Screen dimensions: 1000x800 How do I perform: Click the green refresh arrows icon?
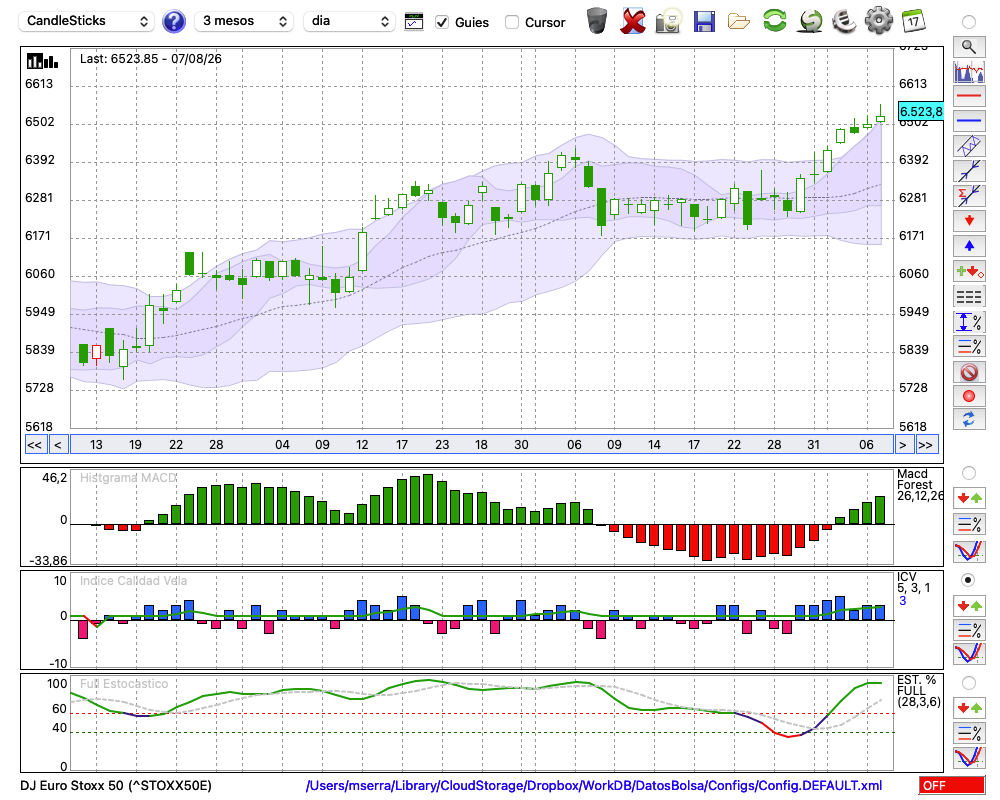pyautogui.click(x=774, y=20)
